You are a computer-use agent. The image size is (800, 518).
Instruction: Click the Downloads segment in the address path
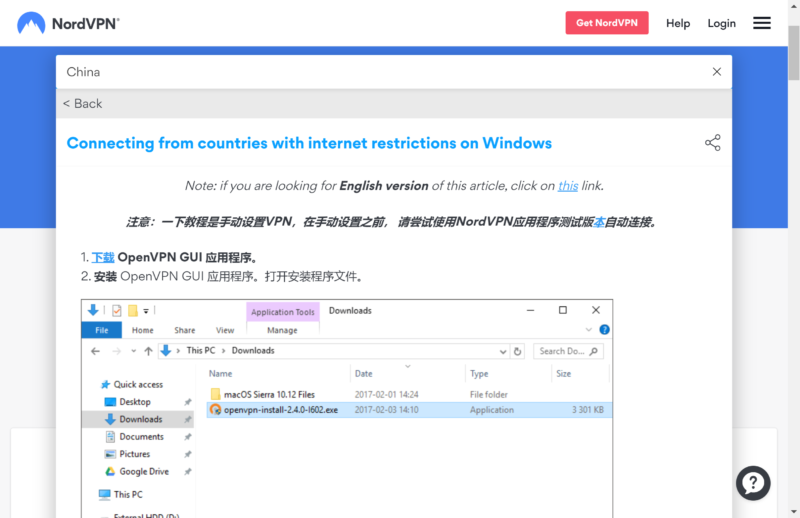(253, 351)
